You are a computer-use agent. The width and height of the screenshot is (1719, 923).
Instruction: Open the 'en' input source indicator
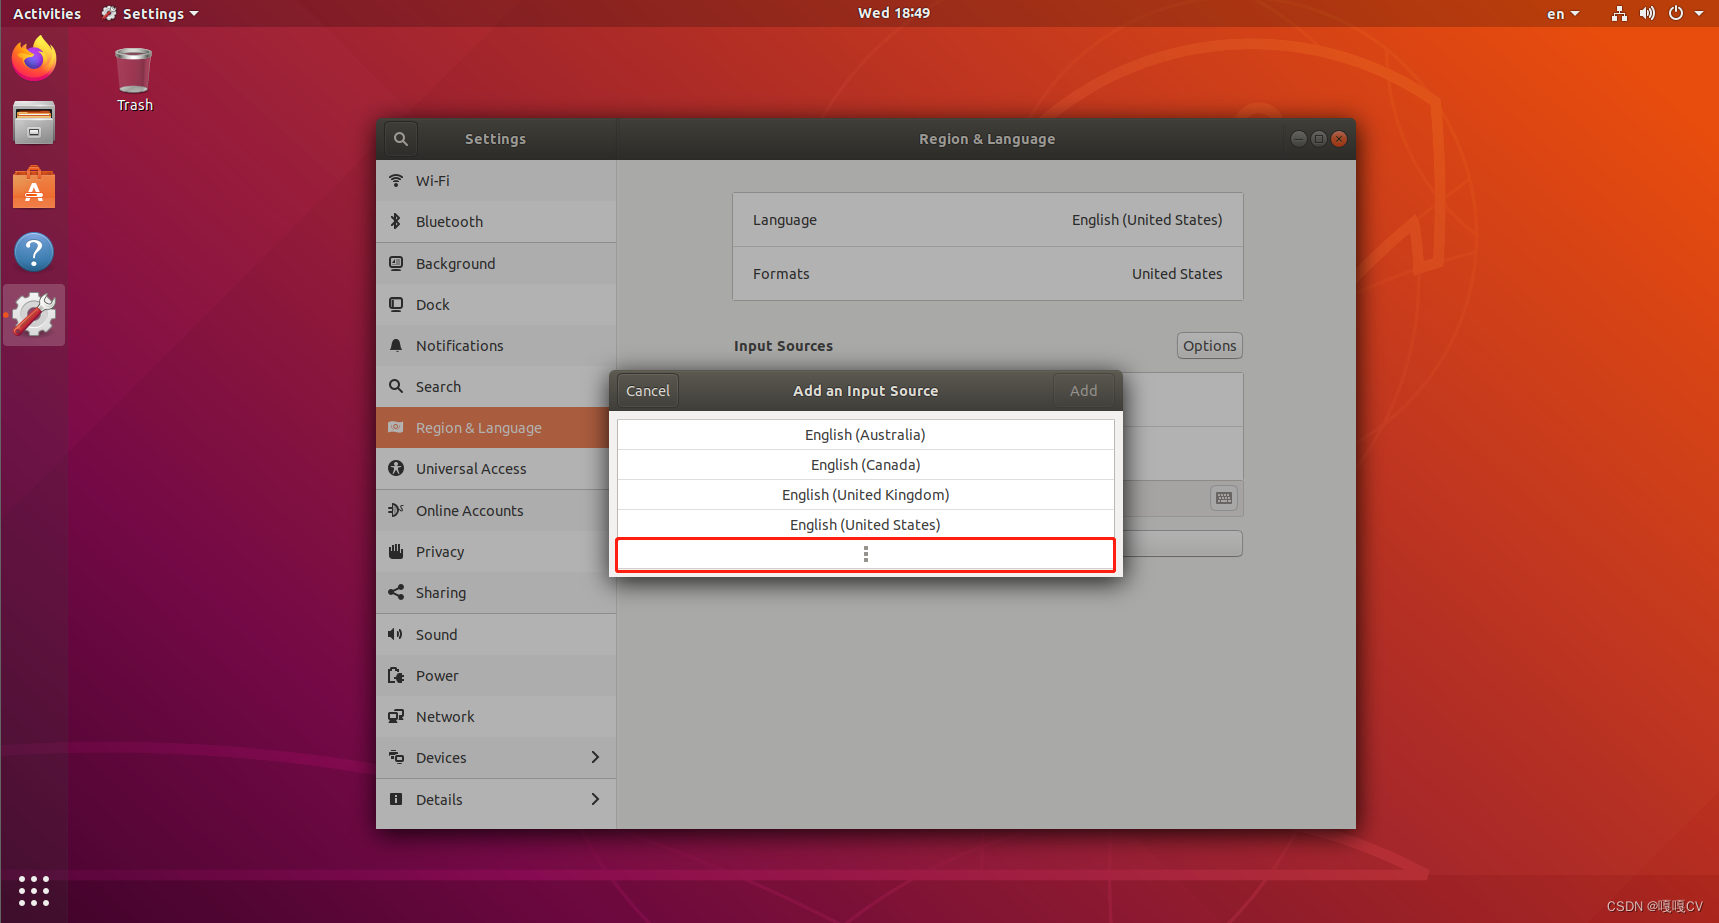click(1563, 14)
